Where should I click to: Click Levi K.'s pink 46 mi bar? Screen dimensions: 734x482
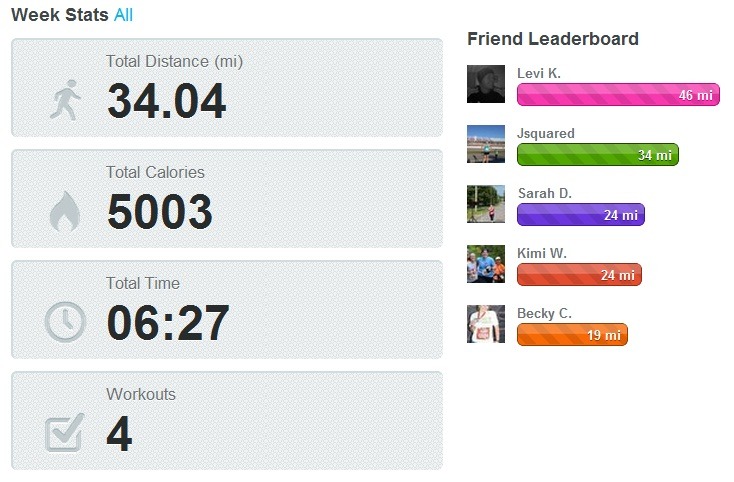[x=618, y=95]
